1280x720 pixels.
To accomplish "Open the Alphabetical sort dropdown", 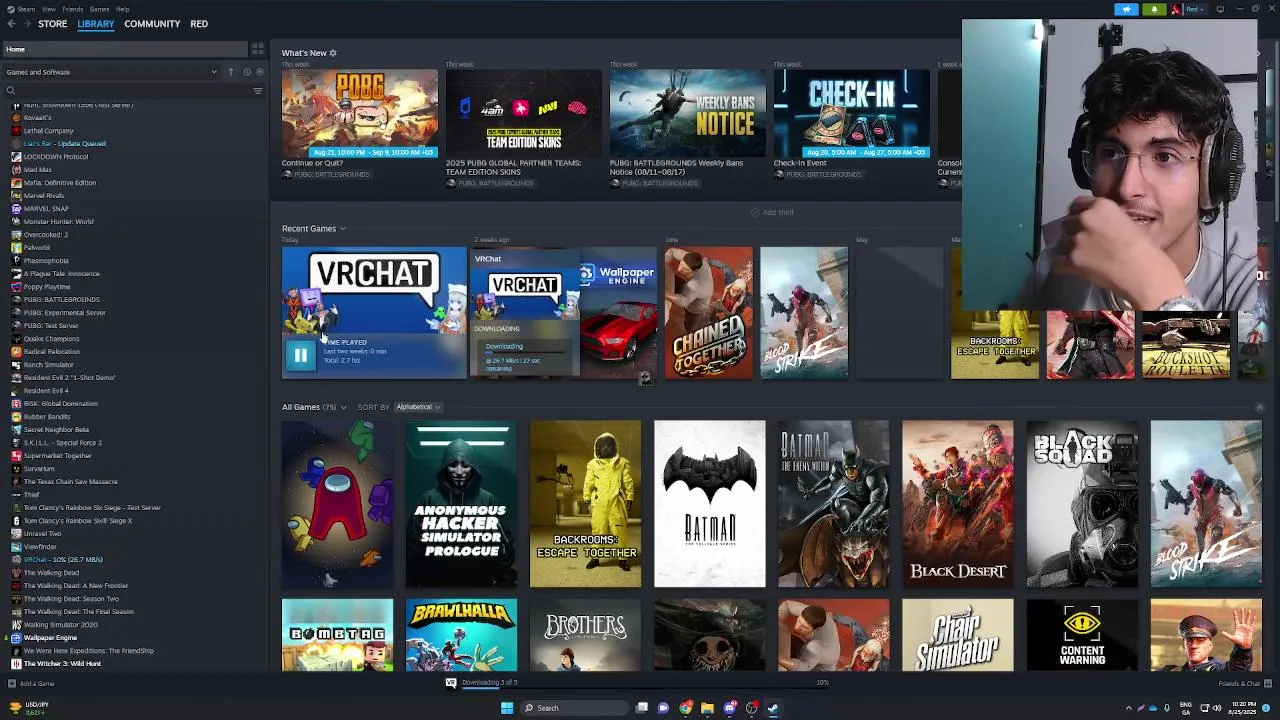I will click(x=418, y=407).
